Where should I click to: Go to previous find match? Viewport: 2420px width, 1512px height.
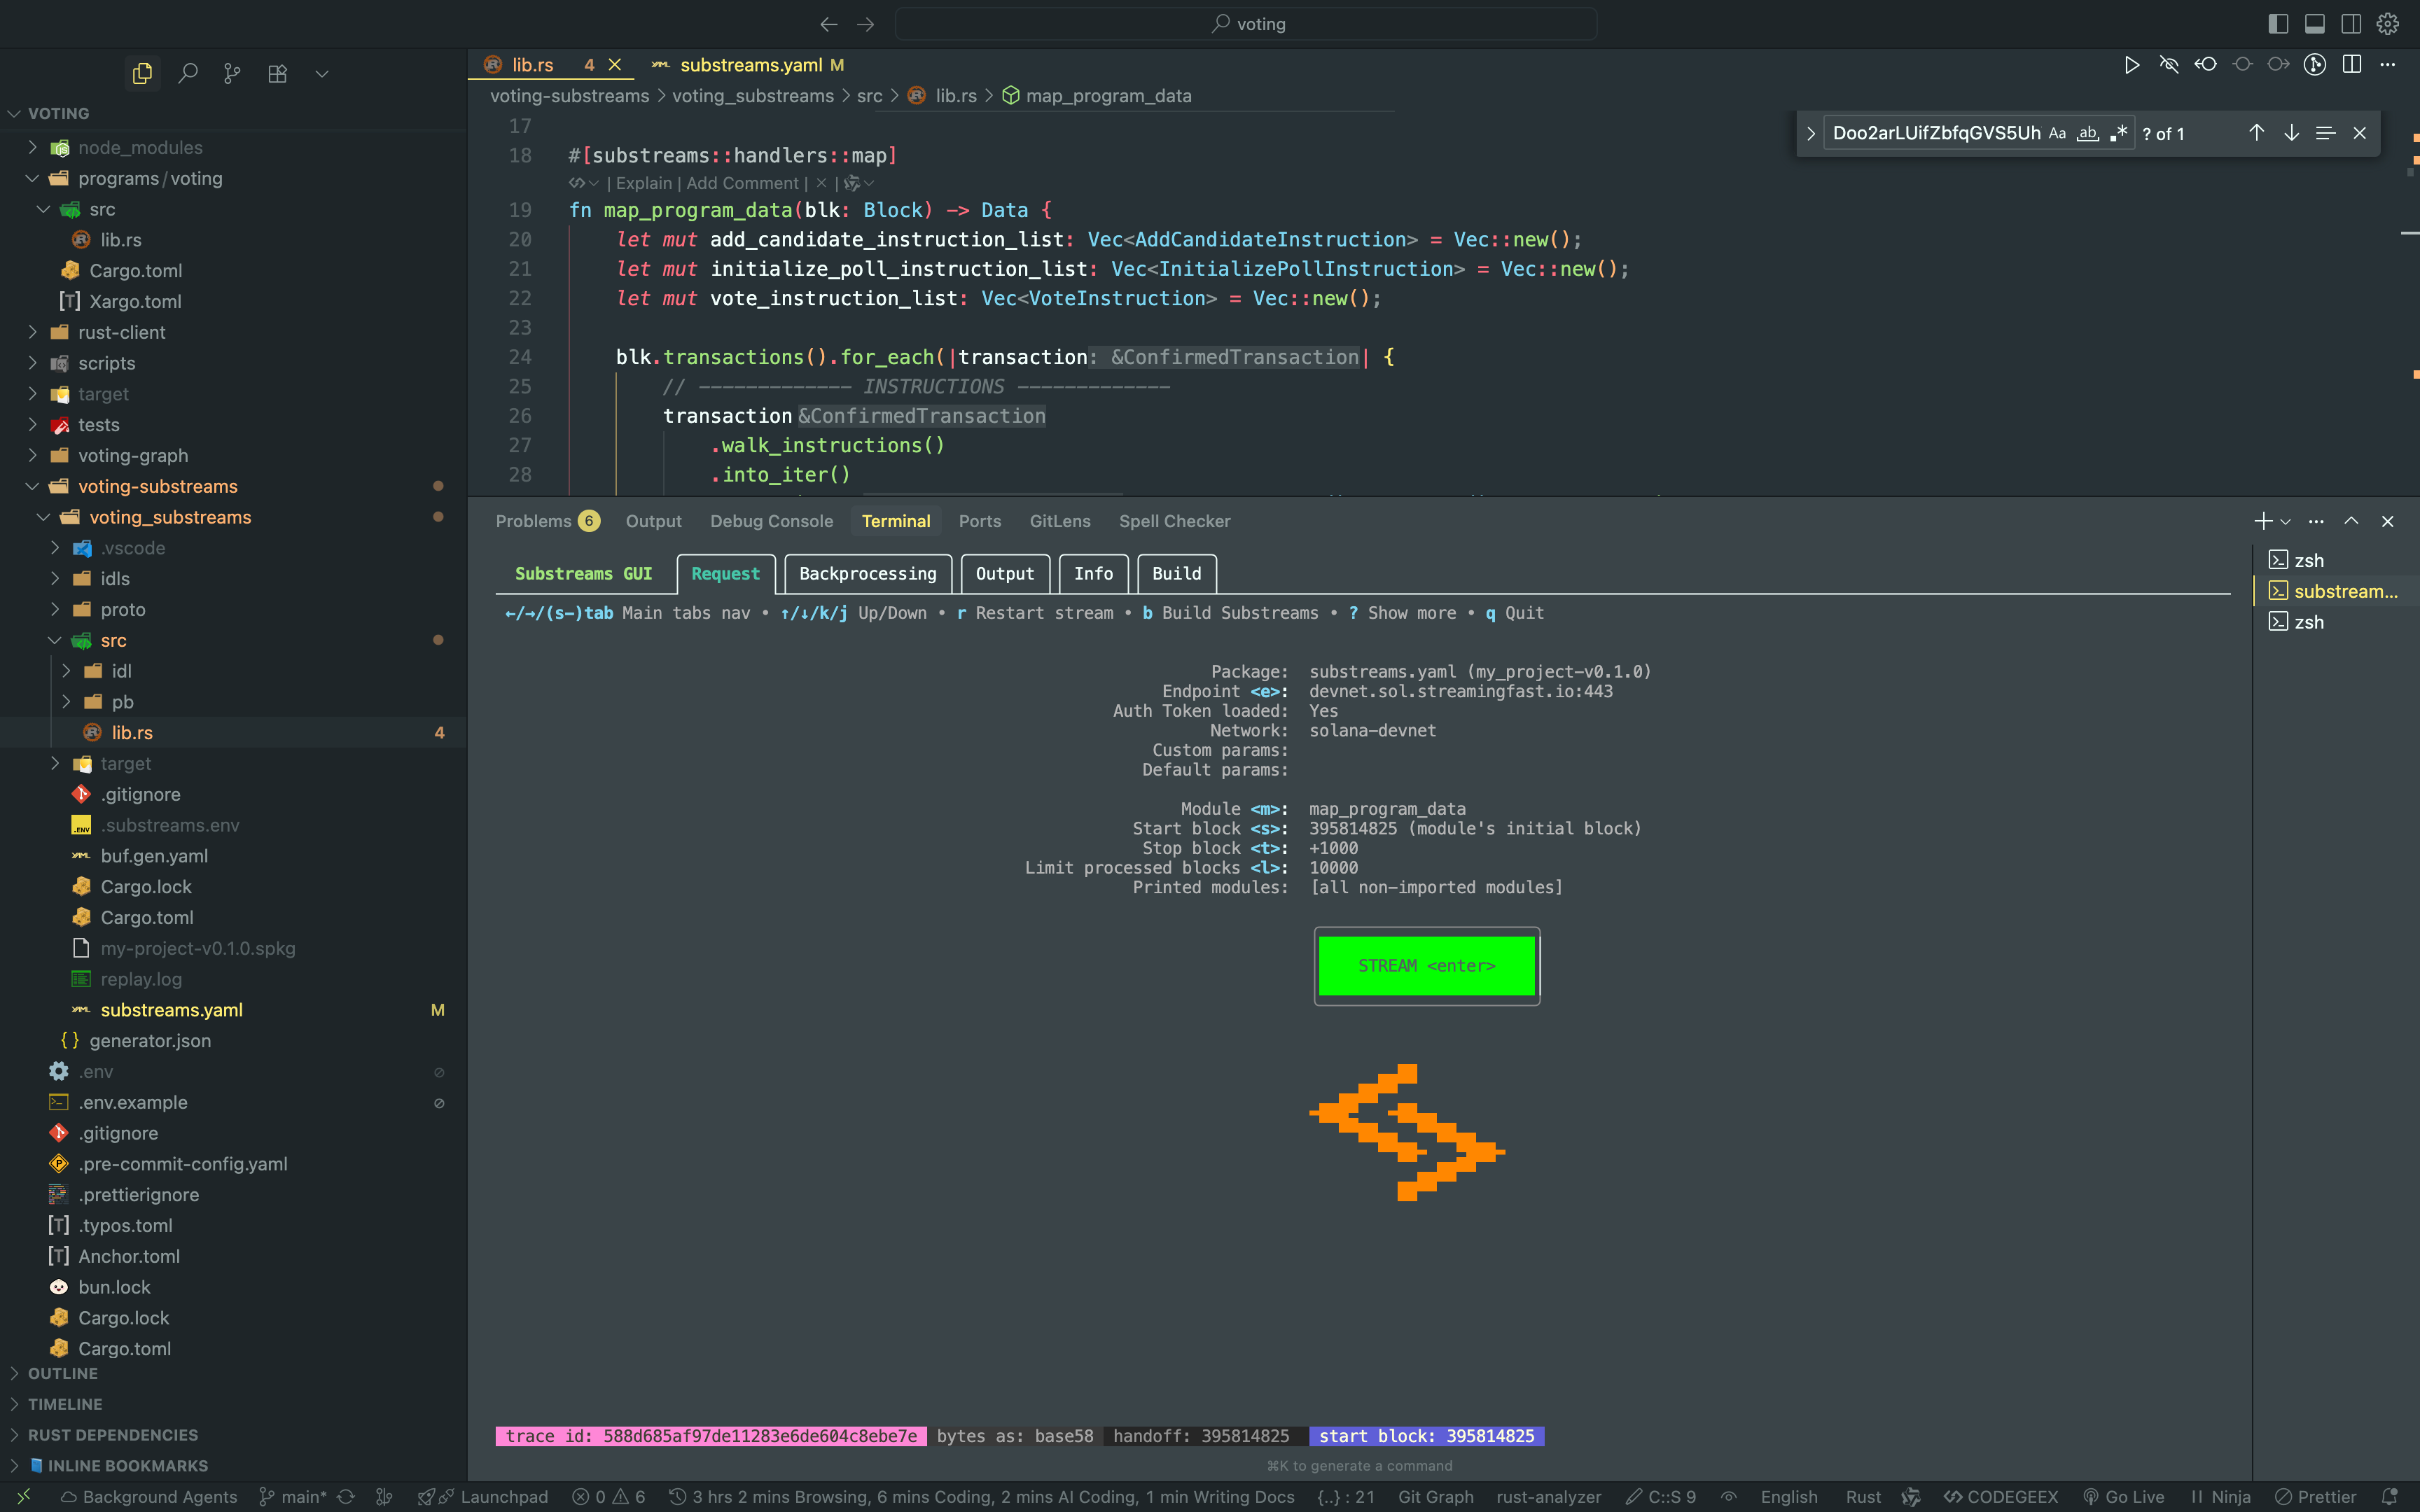point(2256,133)
